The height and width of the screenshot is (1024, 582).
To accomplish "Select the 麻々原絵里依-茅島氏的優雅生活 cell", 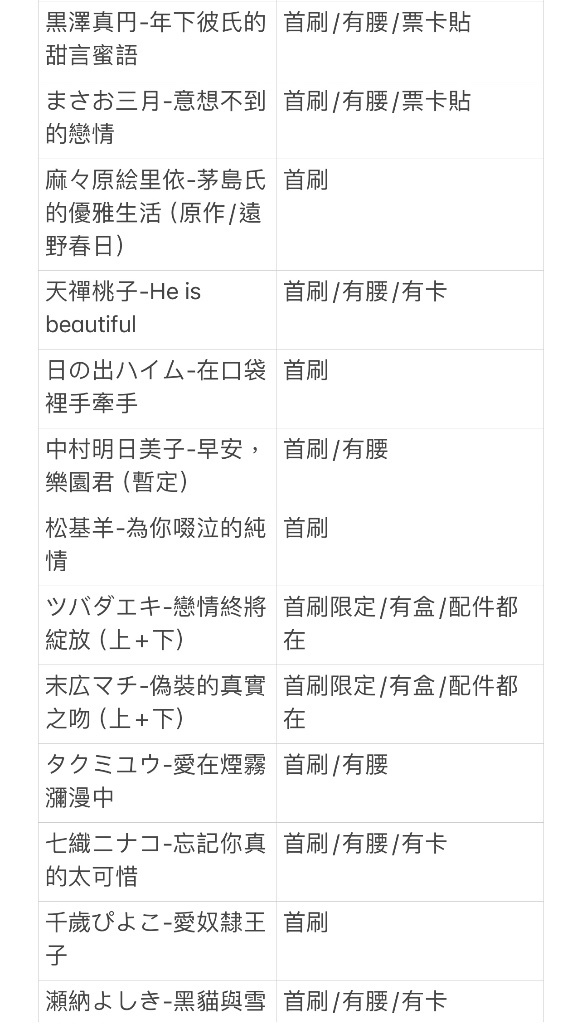I will (156, 213).
